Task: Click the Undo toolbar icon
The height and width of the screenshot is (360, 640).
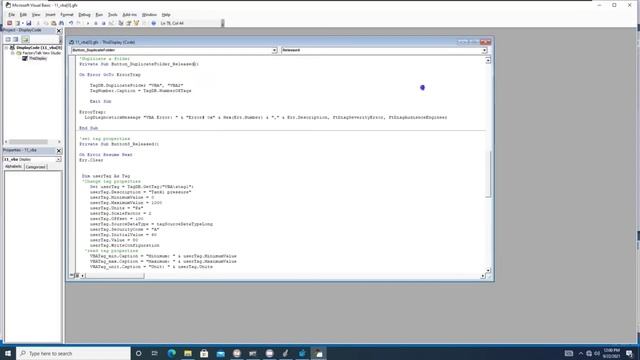Action: [x=71, y=23]
